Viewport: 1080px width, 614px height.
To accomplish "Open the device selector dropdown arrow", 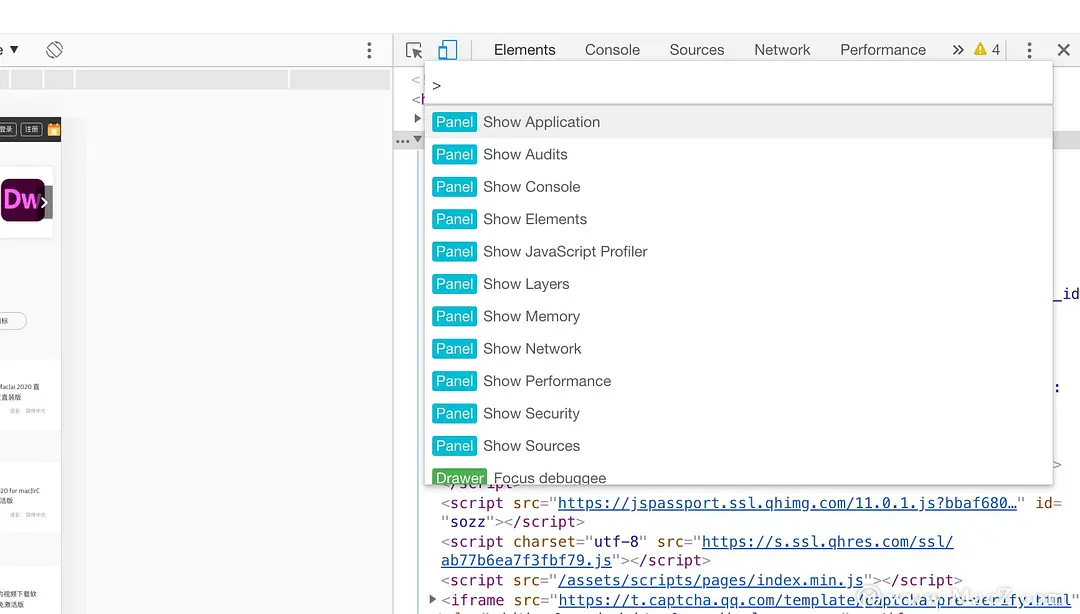I will pos(14,50).
